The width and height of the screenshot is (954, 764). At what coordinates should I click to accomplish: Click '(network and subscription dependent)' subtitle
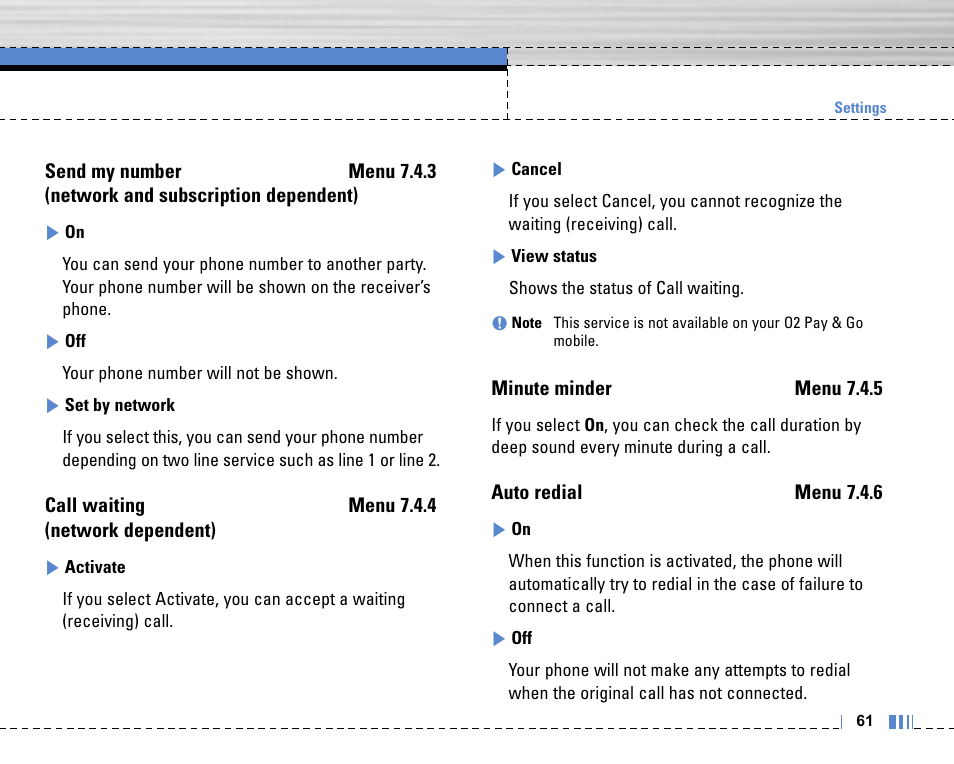point(201,196)
